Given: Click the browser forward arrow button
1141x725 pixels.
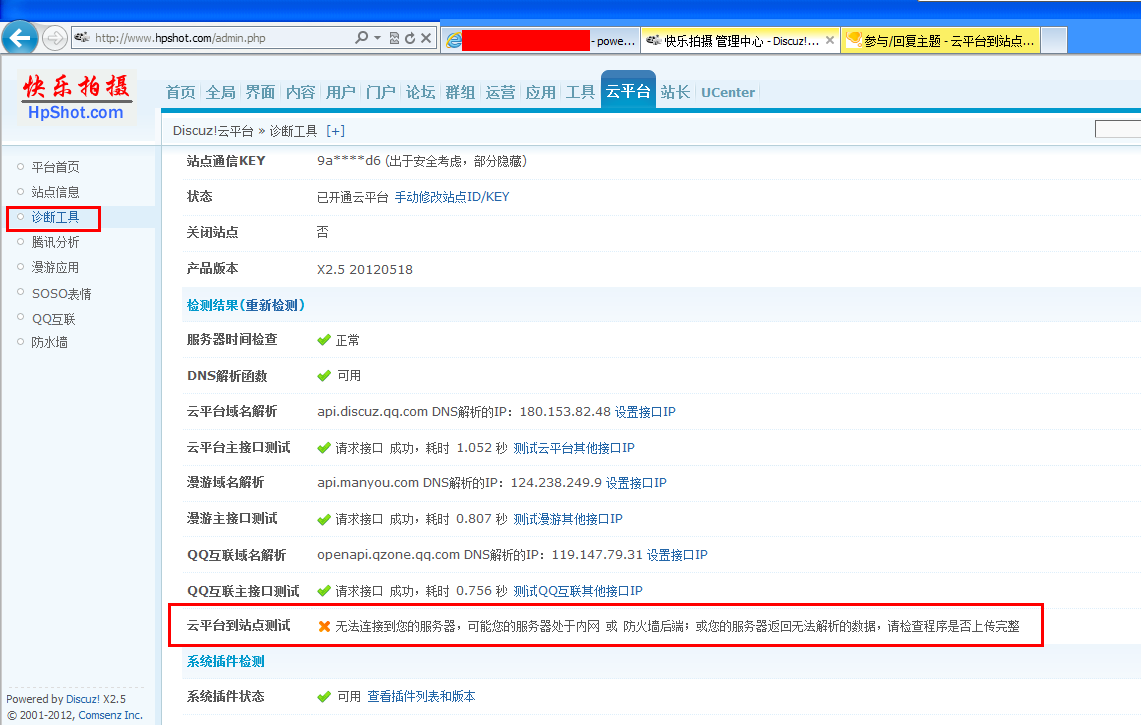Looking at the screenshot, I should coord(55,38).
